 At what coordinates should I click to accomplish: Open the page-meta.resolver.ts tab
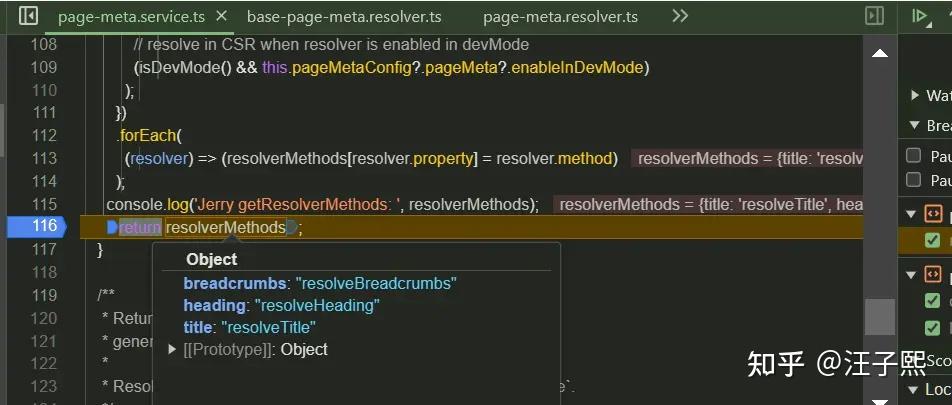[560, 17]
